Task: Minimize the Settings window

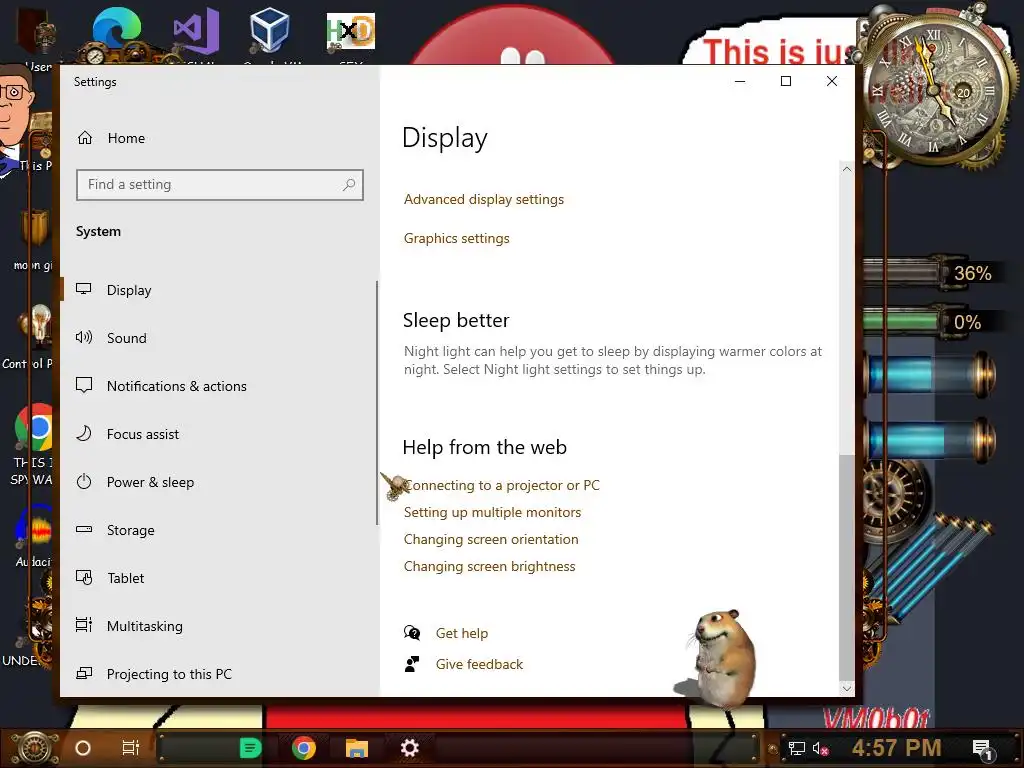Action: [x=740, y=81]
